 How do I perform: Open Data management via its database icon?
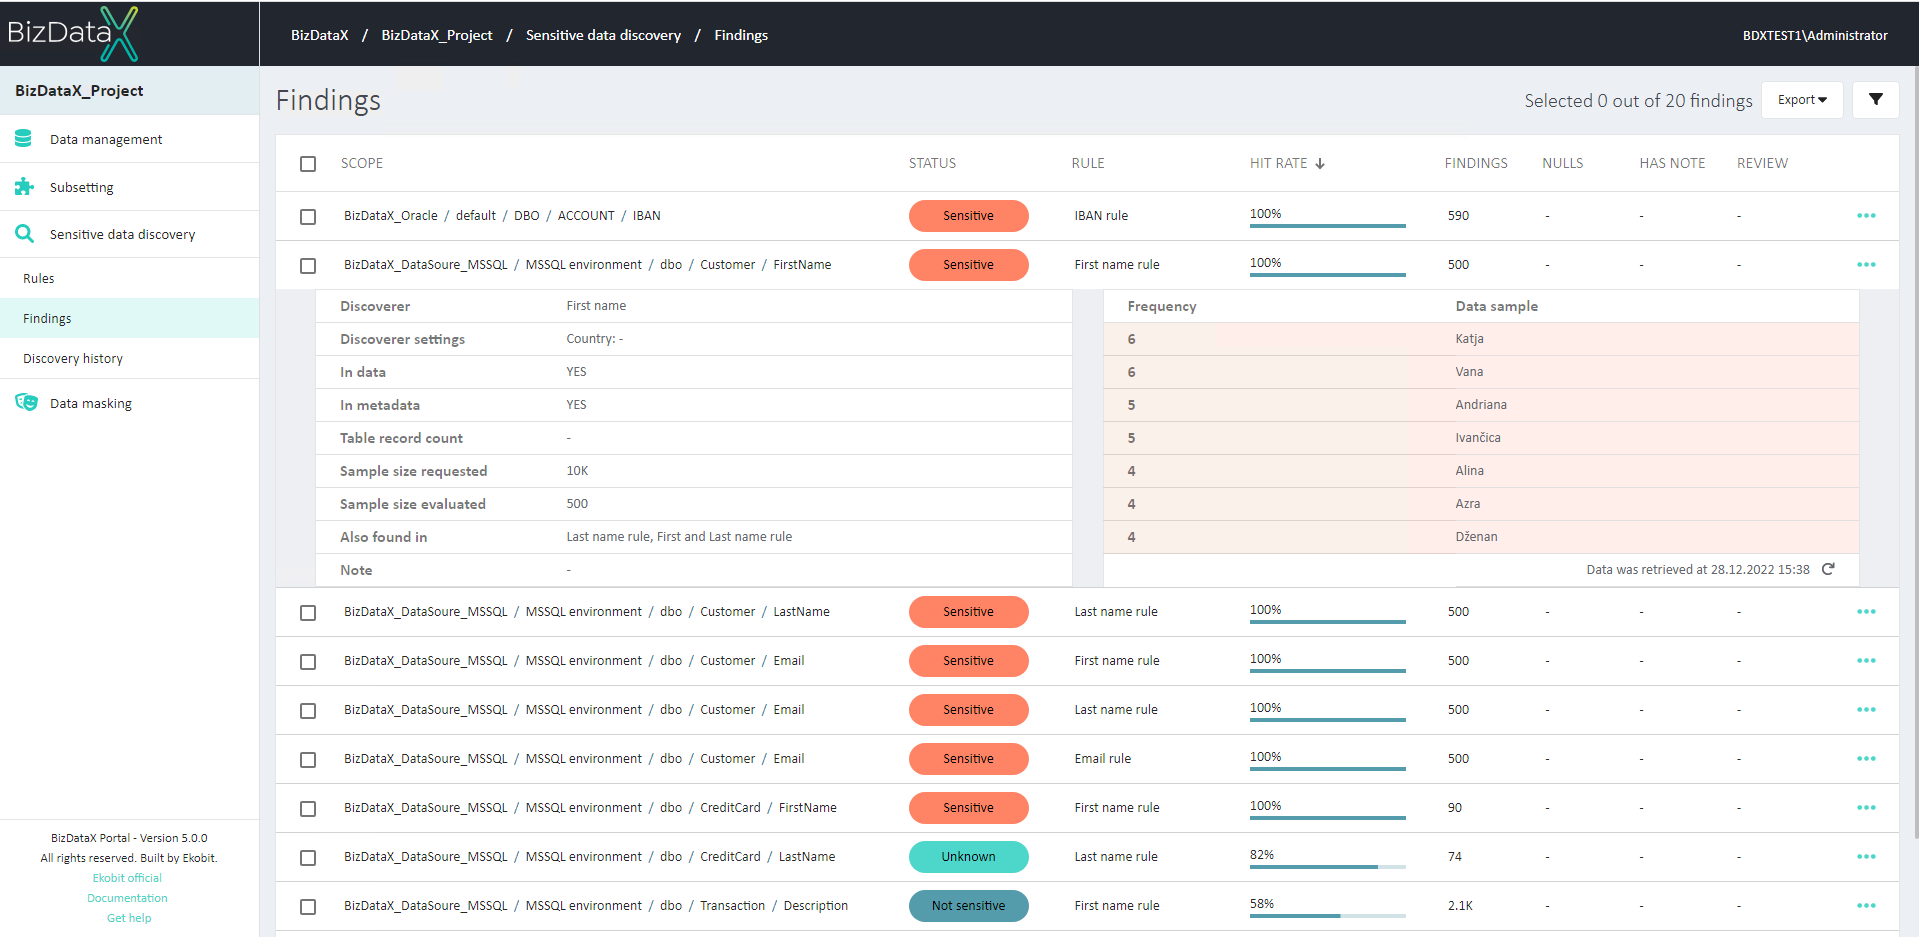click(23, 139)
